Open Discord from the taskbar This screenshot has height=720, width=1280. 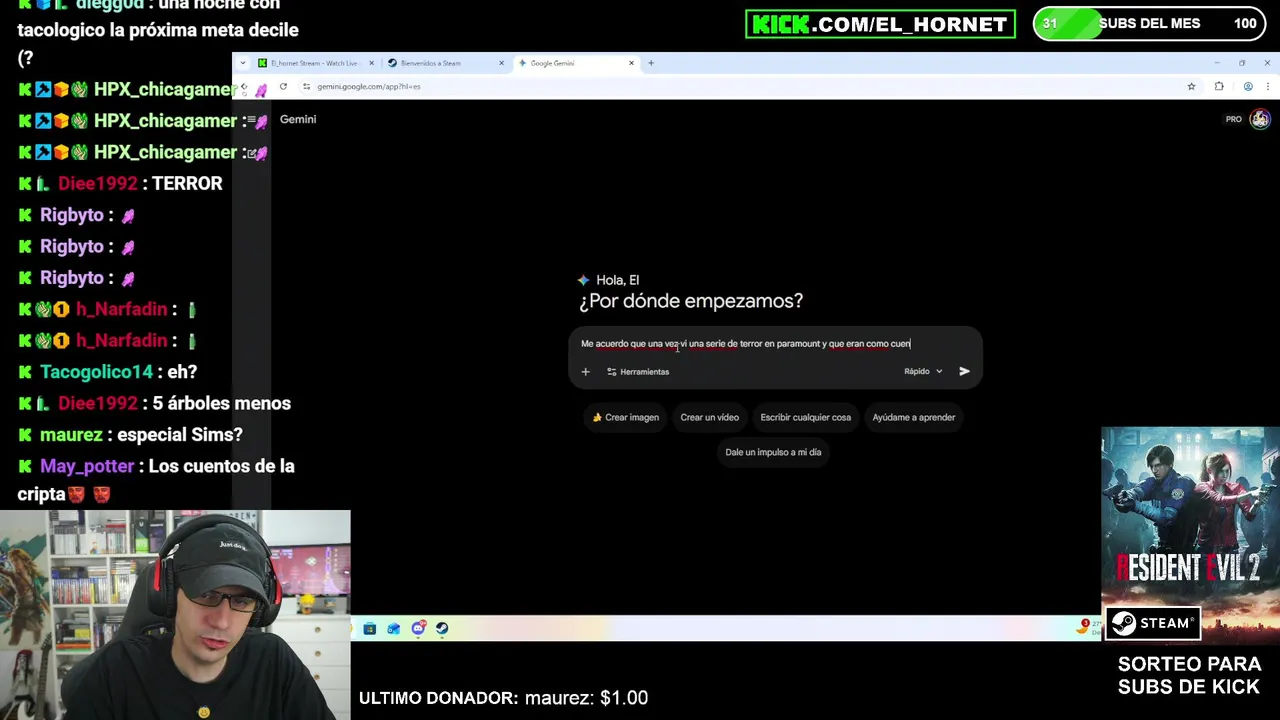pyautogui.click(x=418, y=629)
